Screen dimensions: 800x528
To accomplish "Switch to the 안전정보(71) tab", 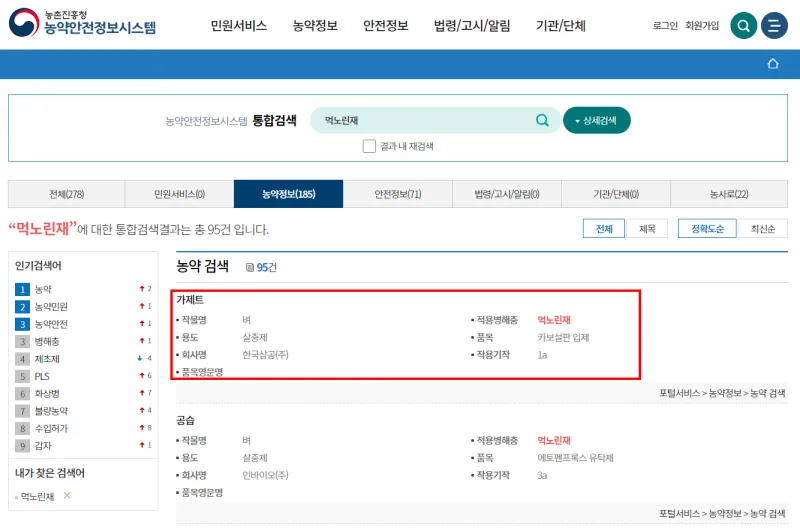I will pyautogui.click(x=397, y=194).
